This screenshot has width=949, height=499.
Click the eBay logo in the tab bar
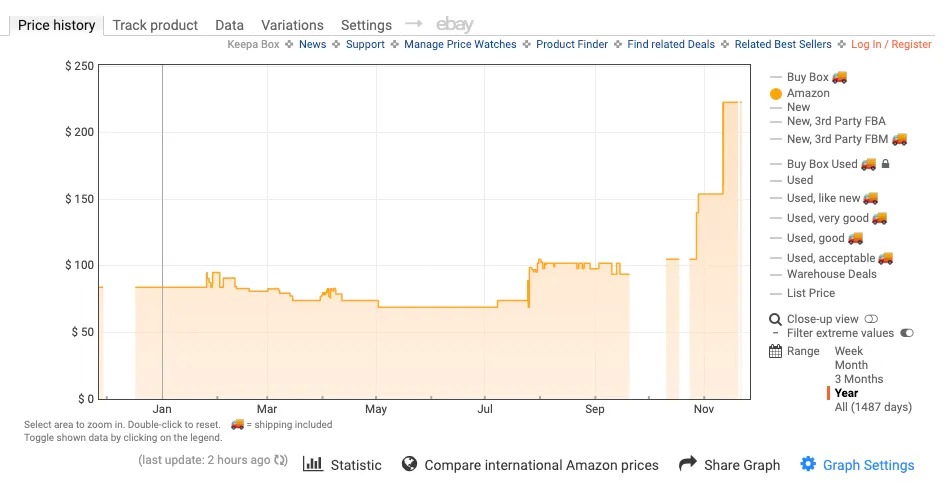455,25
